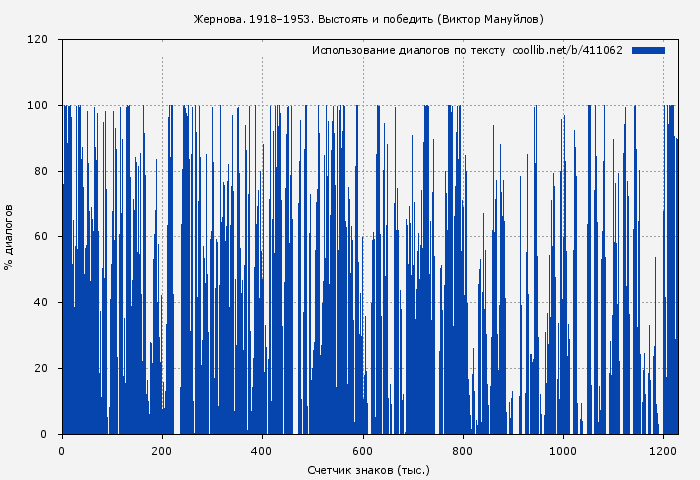Screen dimensions: 700x480
Task: Click the vertical axis label "% диалогов"
Action: point(9,237)
